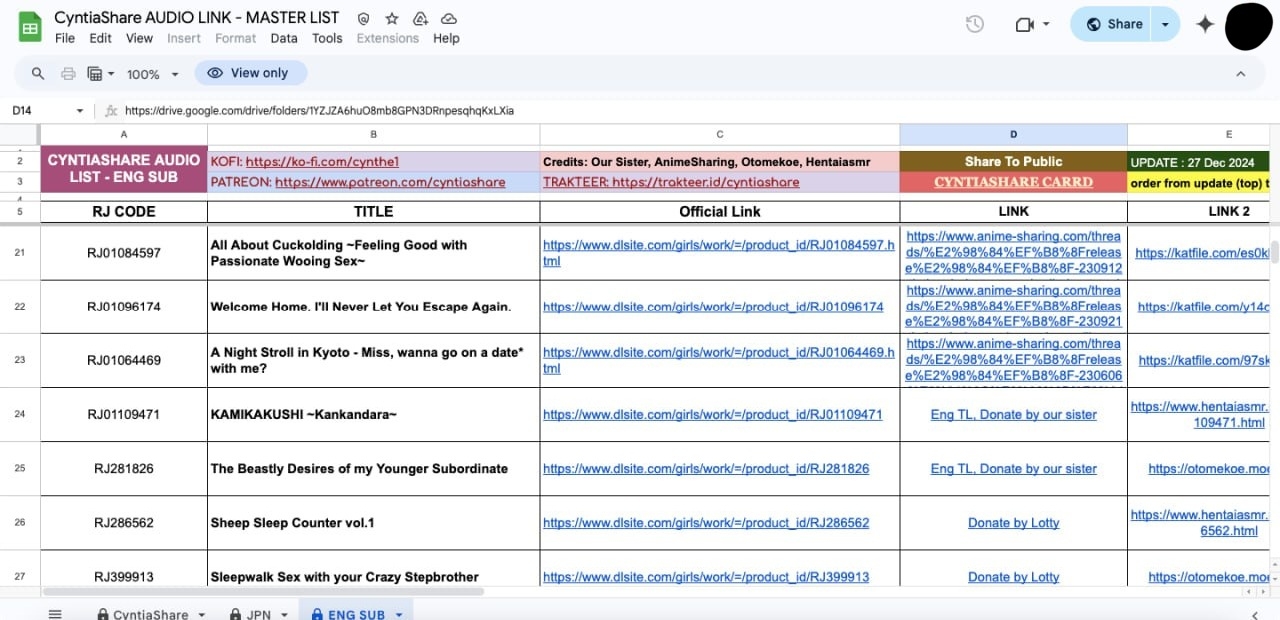Select column B header
This screenshot has height=620, width=1280.
(x=373, y=134)
